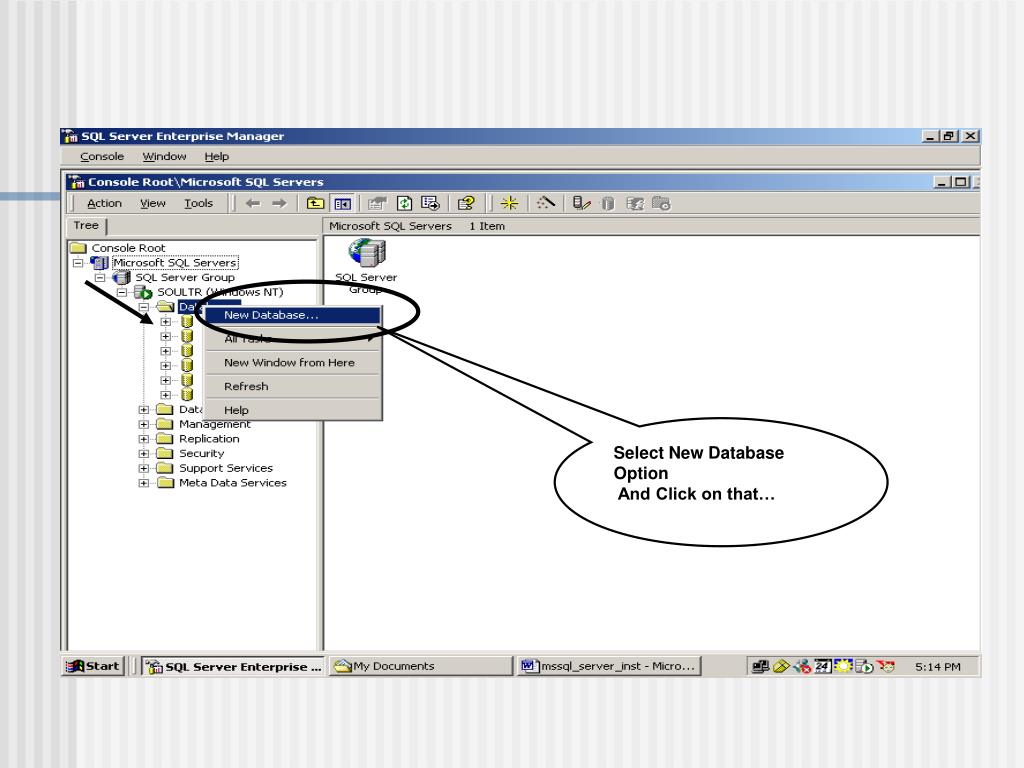Screen dimensions: 1024x768
Task: Choose New Database... from the context menu
Action: (293, 315)
